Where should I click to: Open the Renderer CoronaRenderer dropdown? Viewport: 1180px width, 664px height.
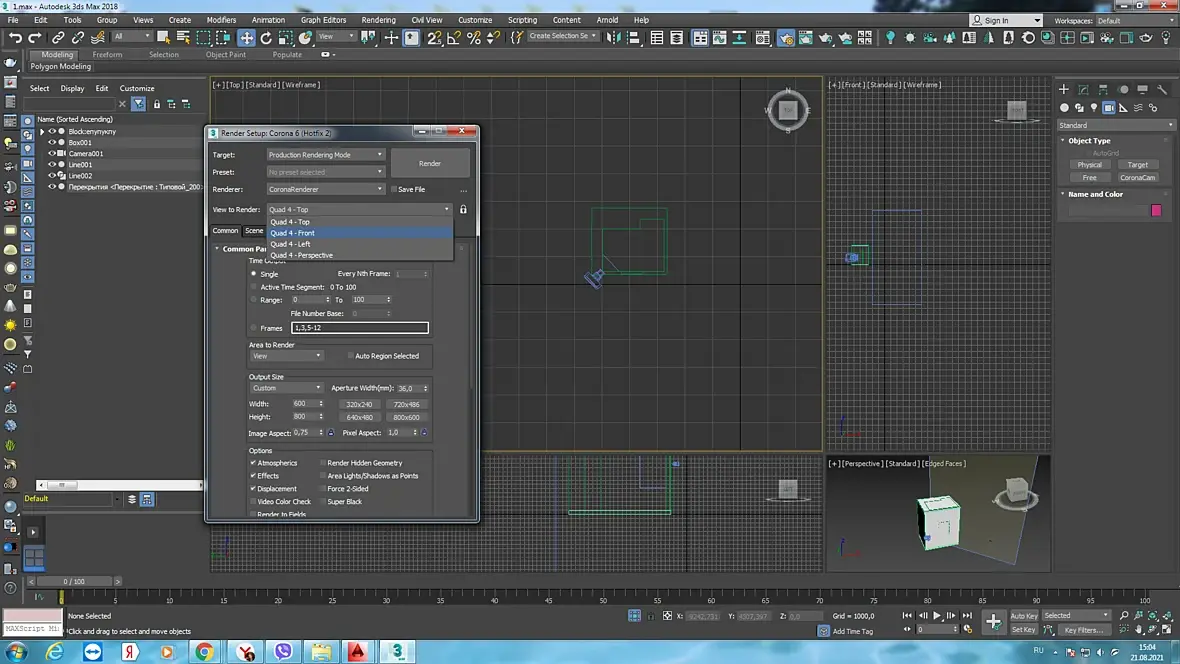[325, 189]
